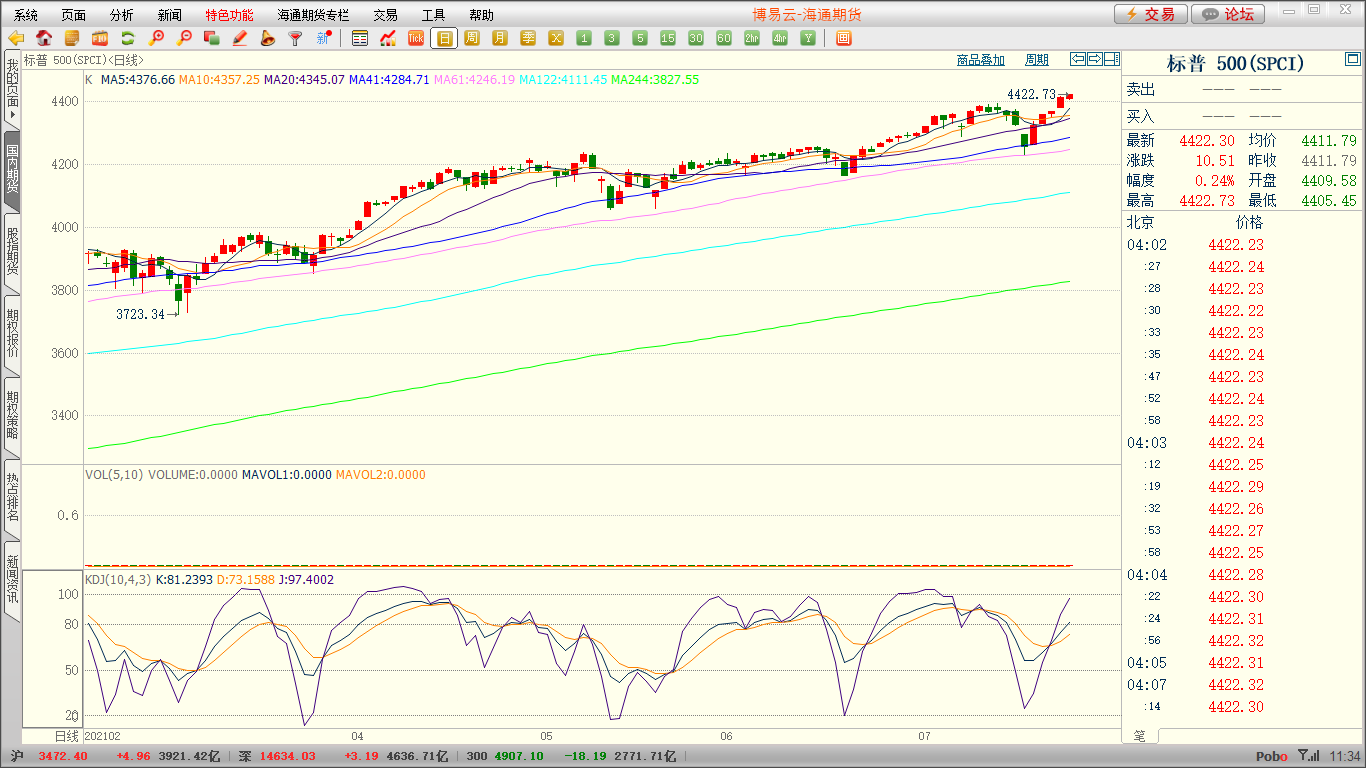Select the 笔 tick tab at bottom right

tap(1140, 735)
